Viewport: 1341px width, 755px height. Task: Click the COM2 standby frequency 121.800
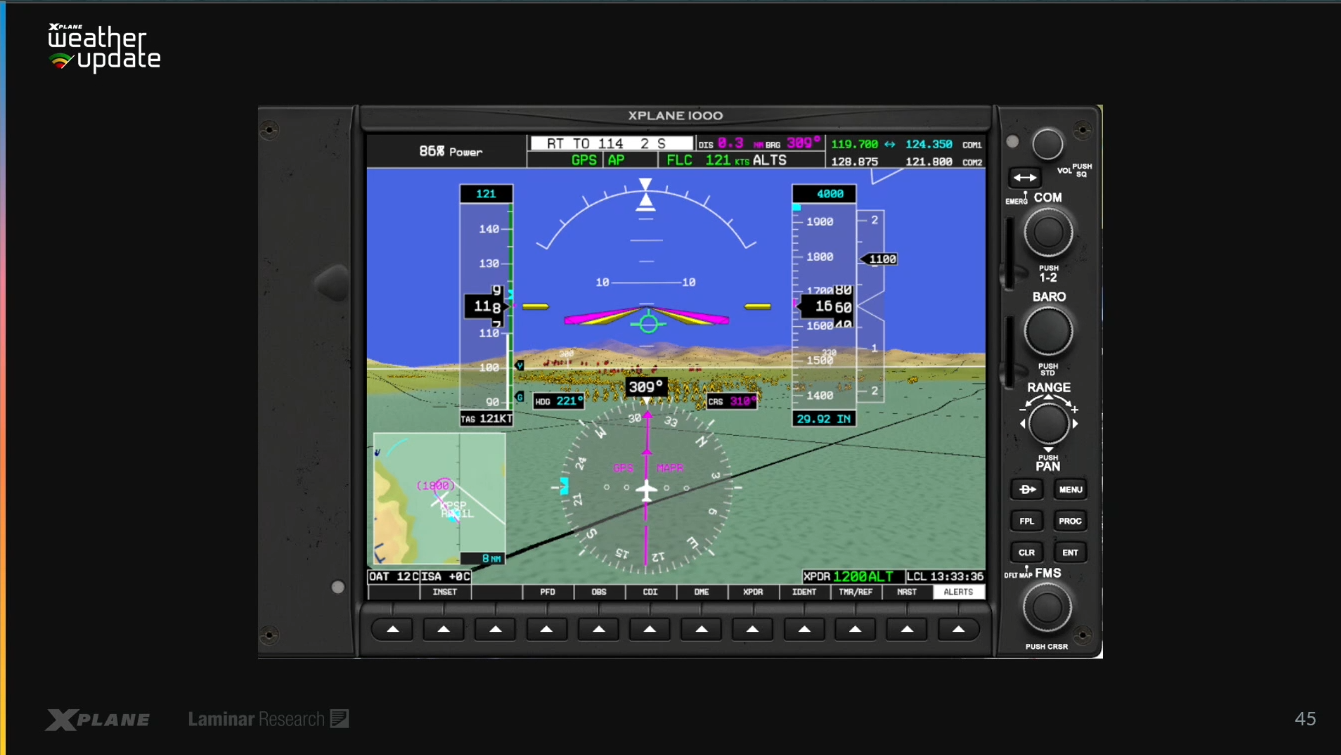(x=929, y=161)
